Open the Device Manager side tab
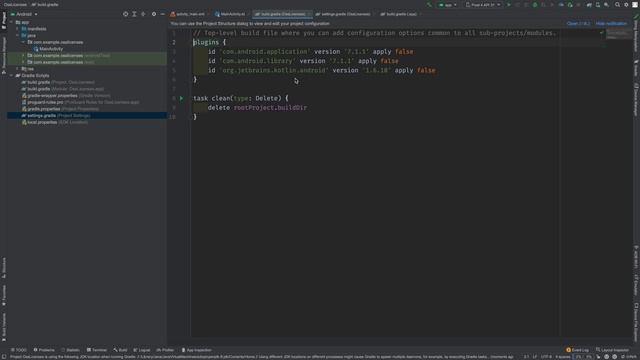The height and width of the screenshot is (360, 640). click(x=636, y=99)
